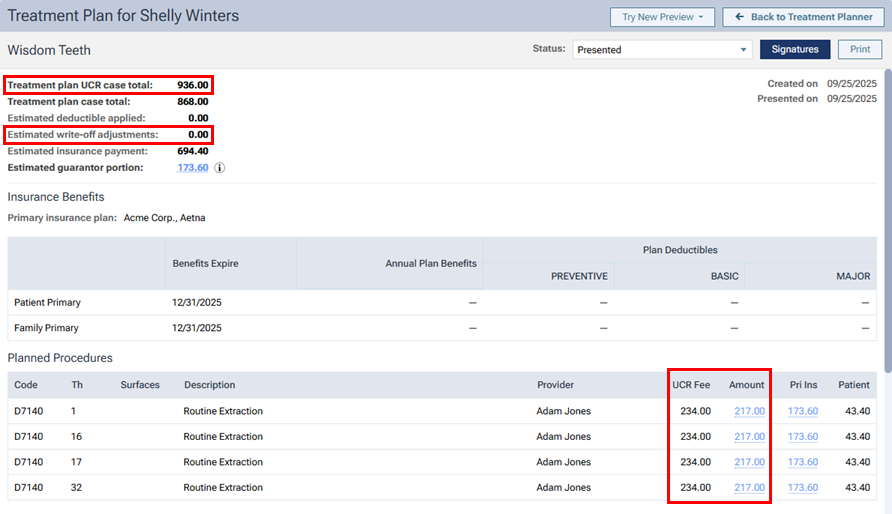Open the estimated guarantor portion 173.60 link
Screen dimensions: 892x514
pyautogui.click(x=192, y=168)
